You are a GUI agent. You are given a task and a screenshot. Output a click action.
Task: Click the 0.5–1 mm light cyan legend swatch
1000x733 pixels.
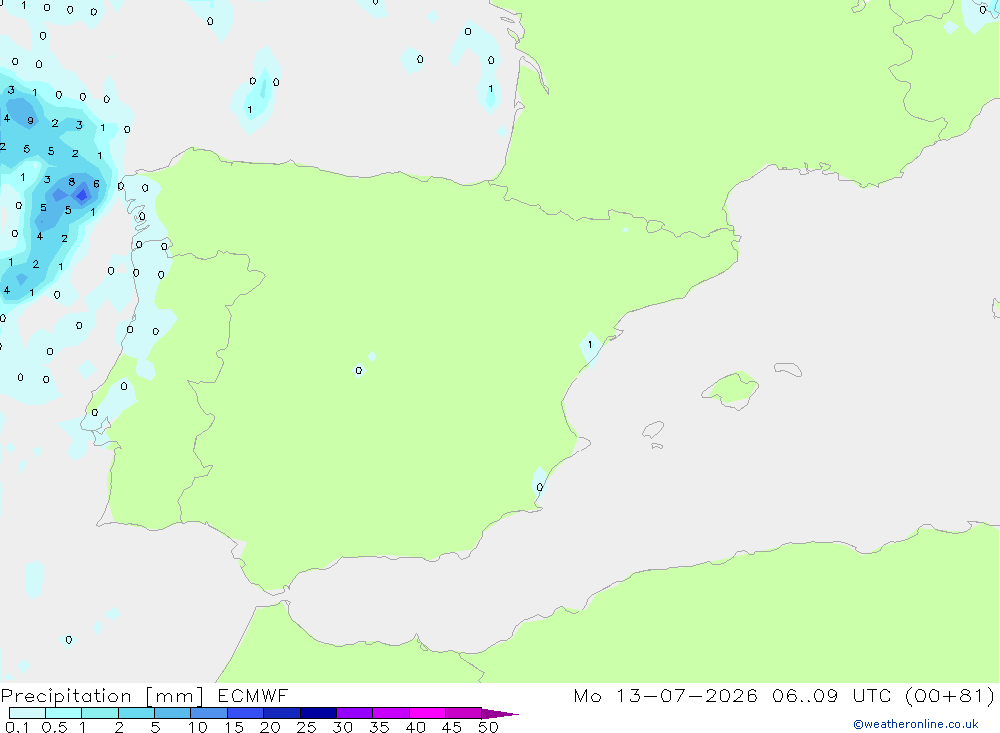pos(63,713)
